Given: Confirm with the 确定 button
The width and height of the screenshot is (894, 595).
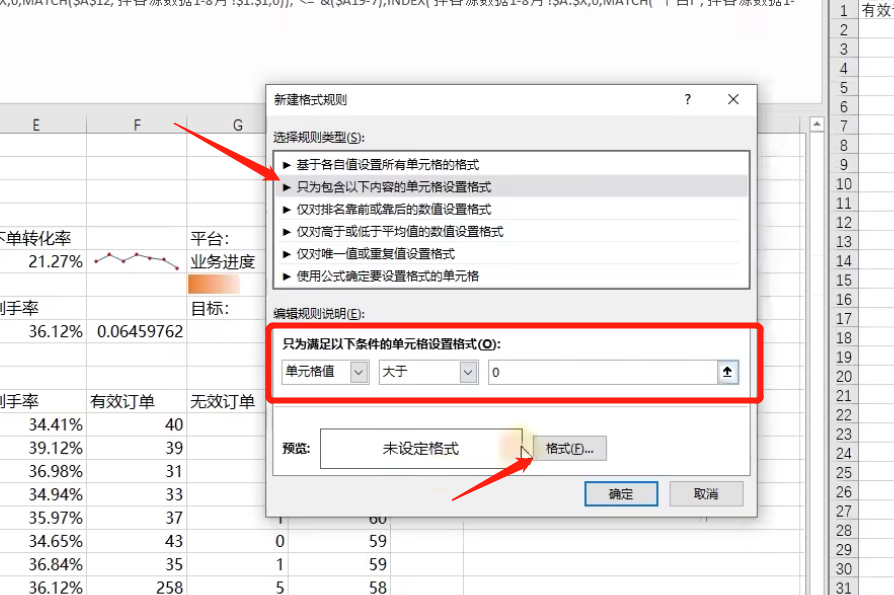Looking at the screenshot, I should [x=621, y=494].
